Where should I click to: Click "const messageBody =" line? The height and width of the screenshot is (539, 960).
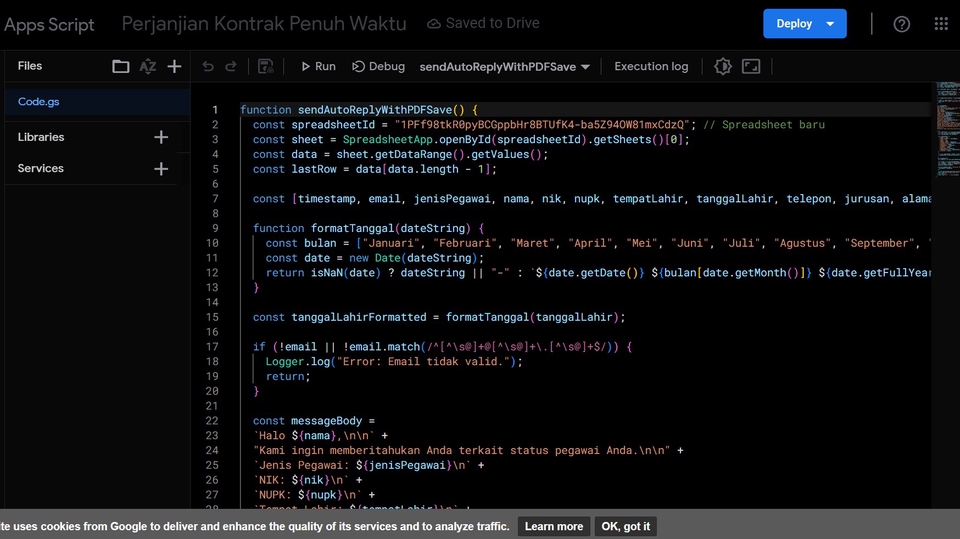pyautogui.click(x=313, y=421)
